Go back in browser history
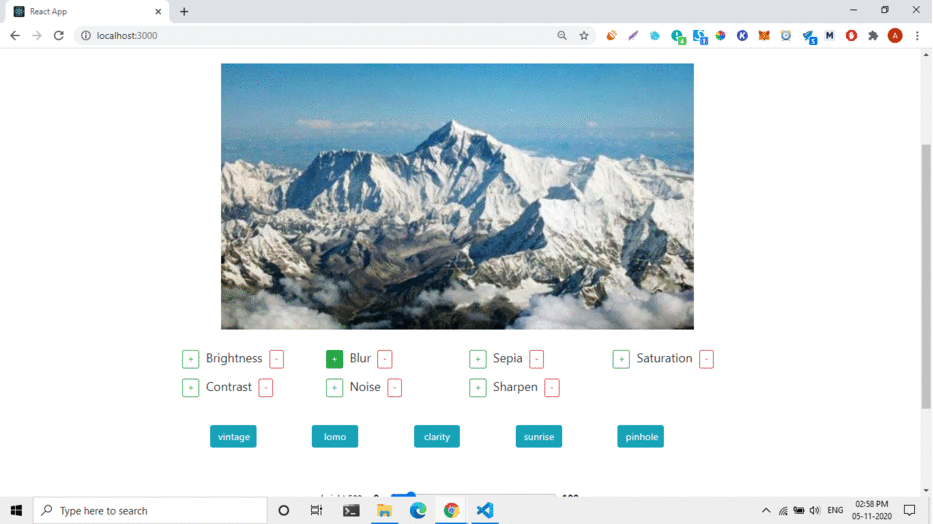 click(15, 36)
